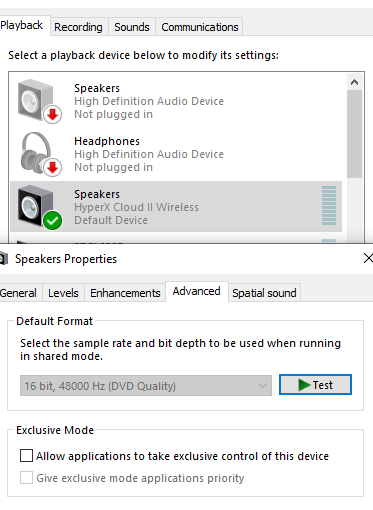Screen dimensions: 373x510
Task: Toggle Give exclusive mode applications priority
Action: 26,478
